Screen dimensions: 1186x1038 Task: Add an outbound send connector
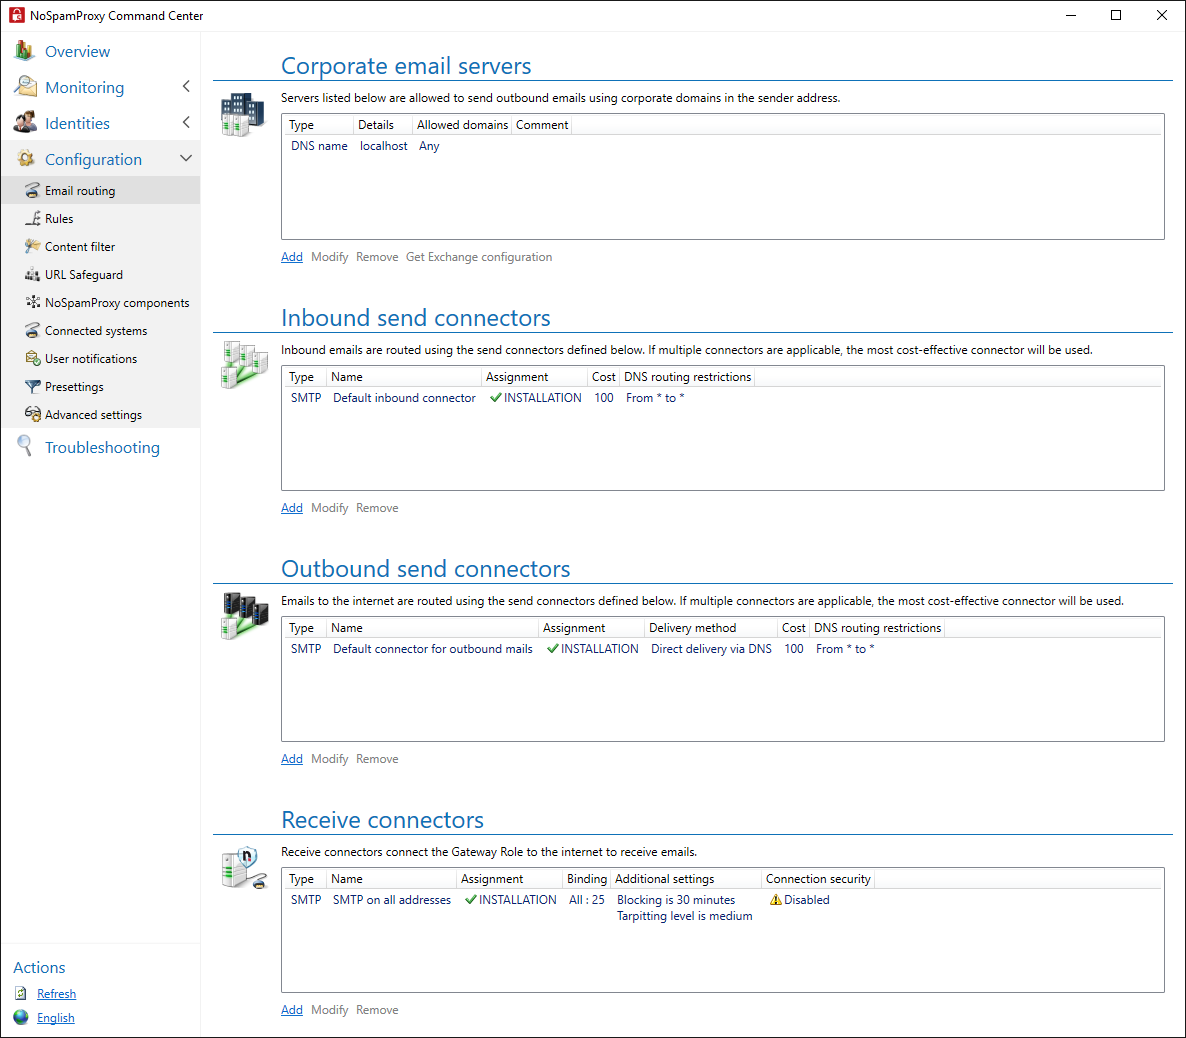[x=291, y=759]
